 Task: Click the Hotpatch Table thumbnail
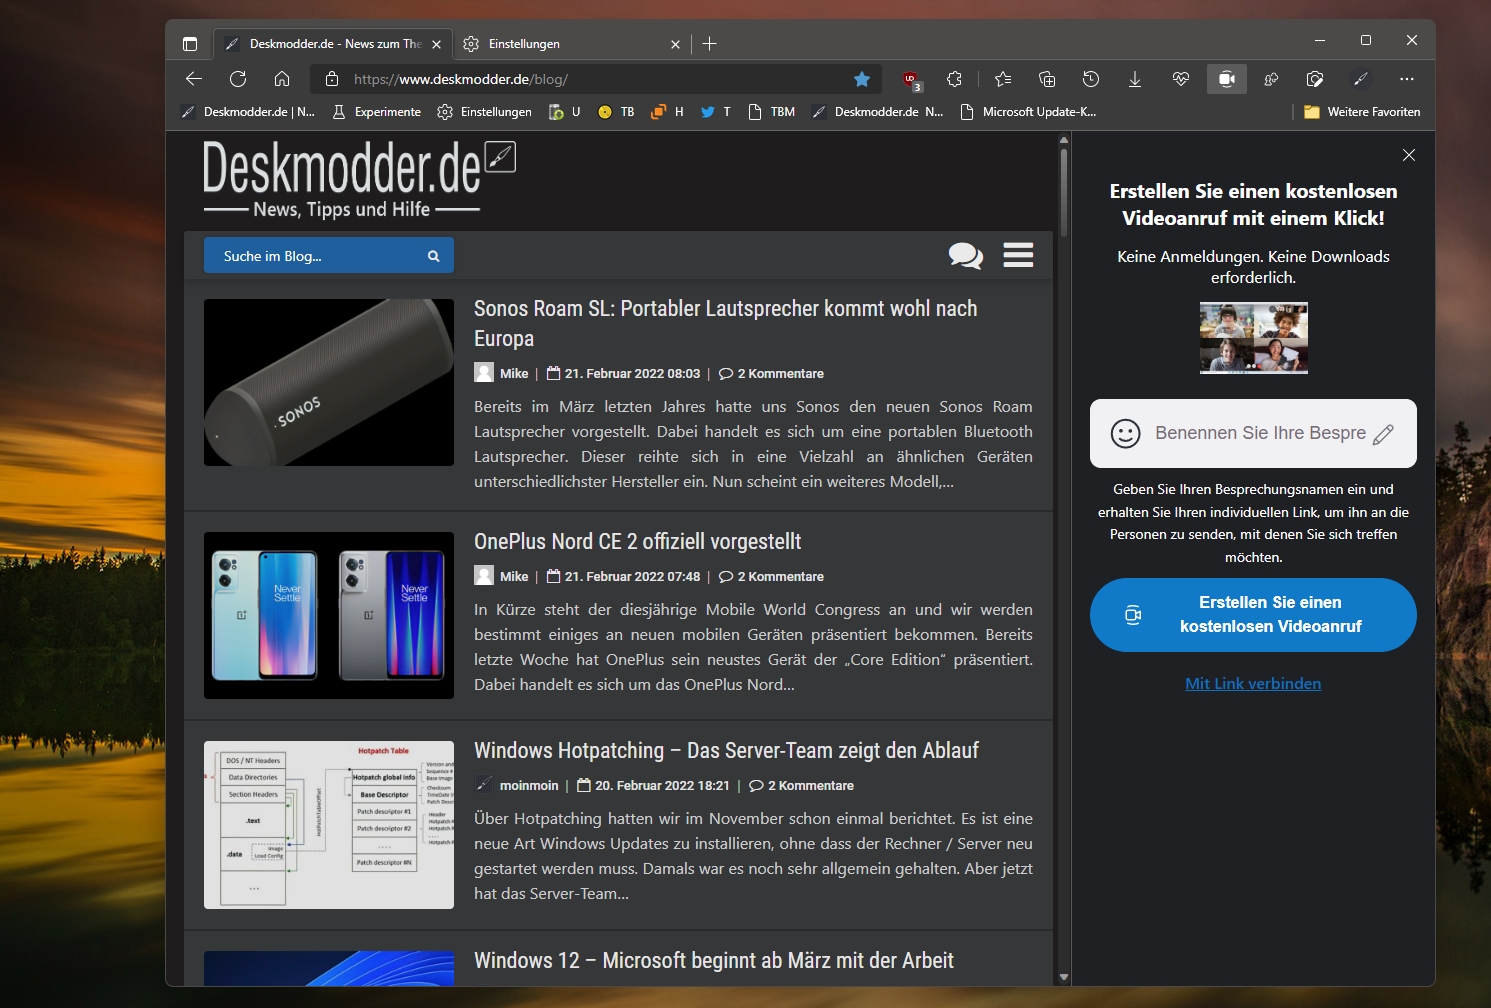(329, 825)
